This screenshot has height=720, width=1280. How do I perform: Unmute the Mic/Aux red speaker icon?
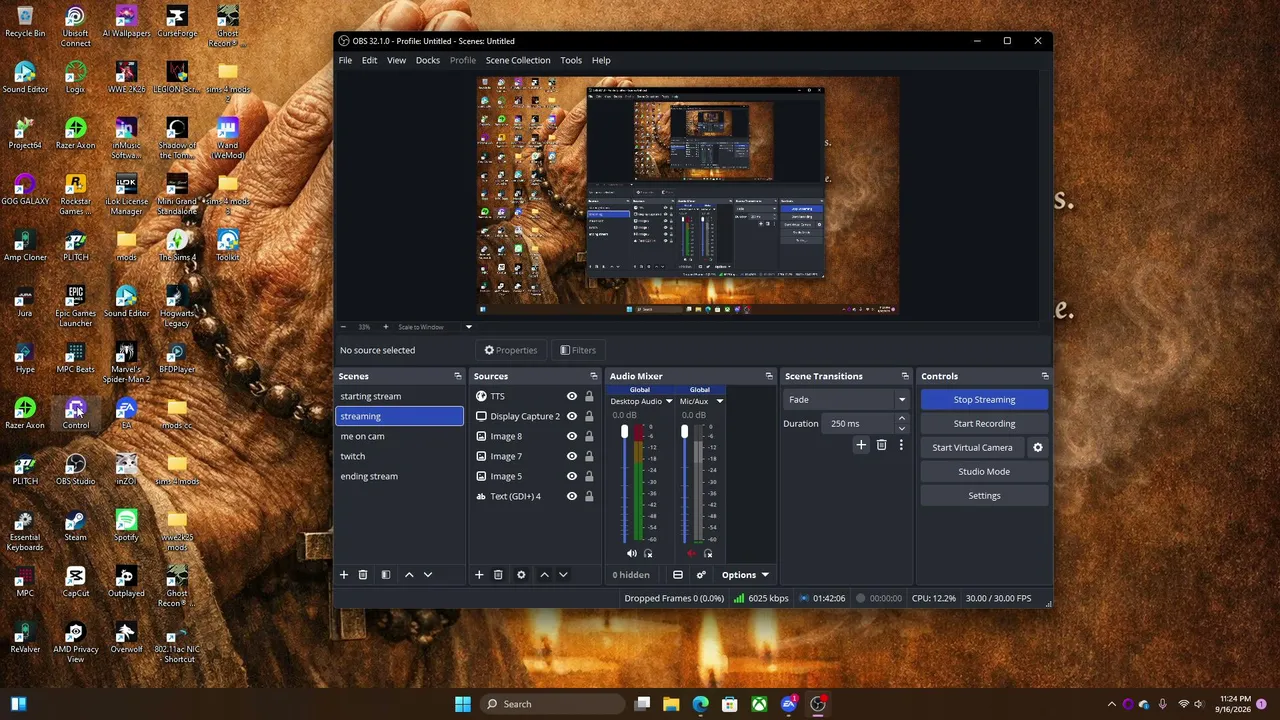pos(691,553)
